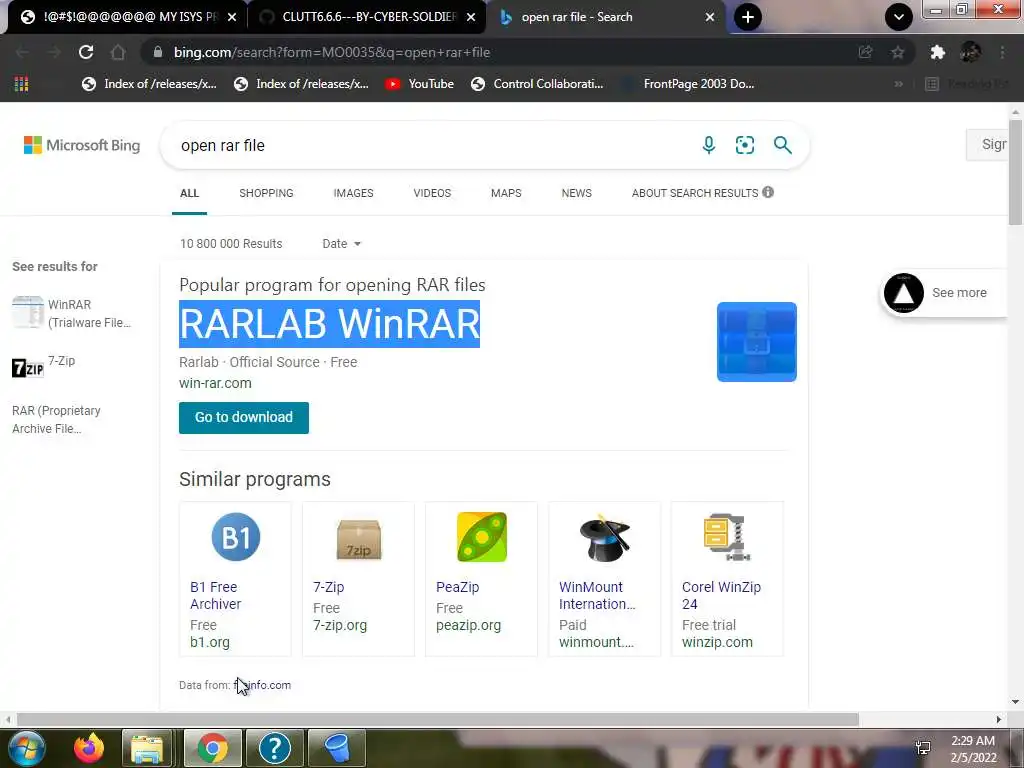
Task: Open the YouTube bookmark
Action: (419, 84)
